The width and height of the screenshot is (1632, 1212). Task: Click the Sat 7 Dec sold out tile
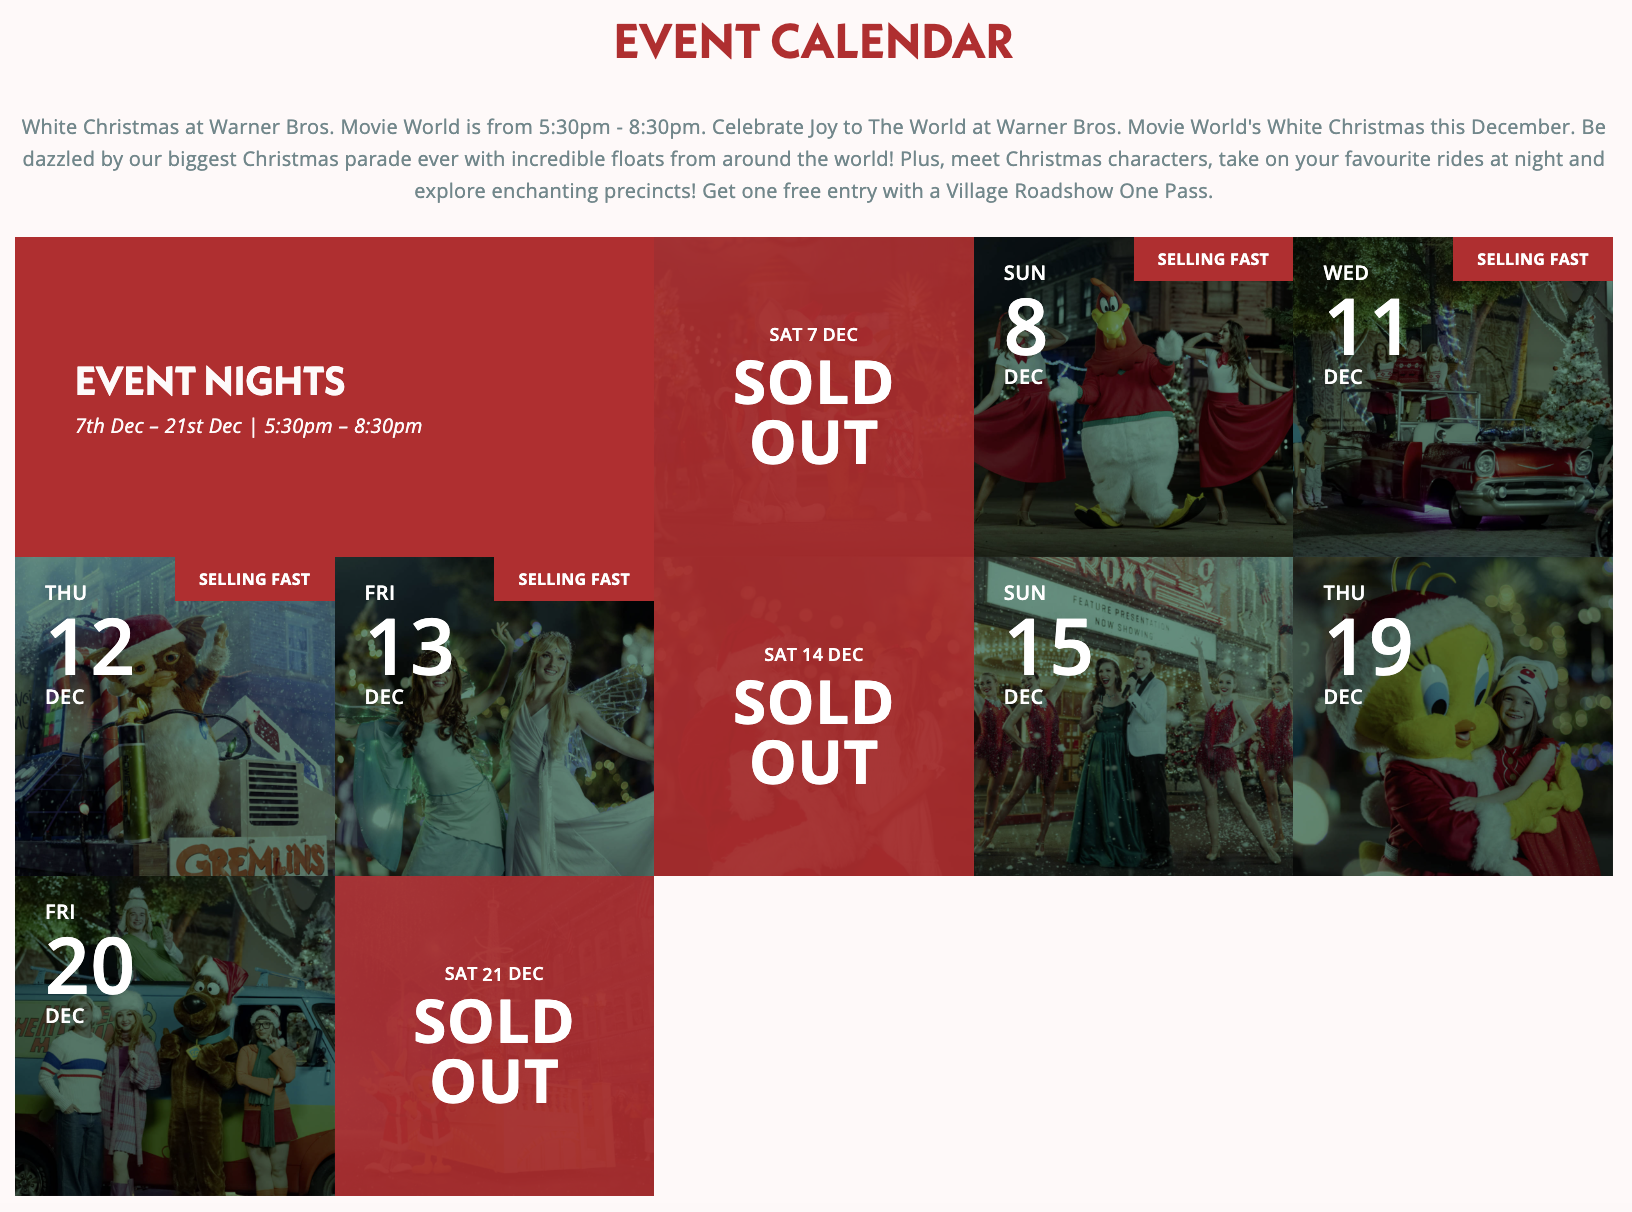(814, 397)
